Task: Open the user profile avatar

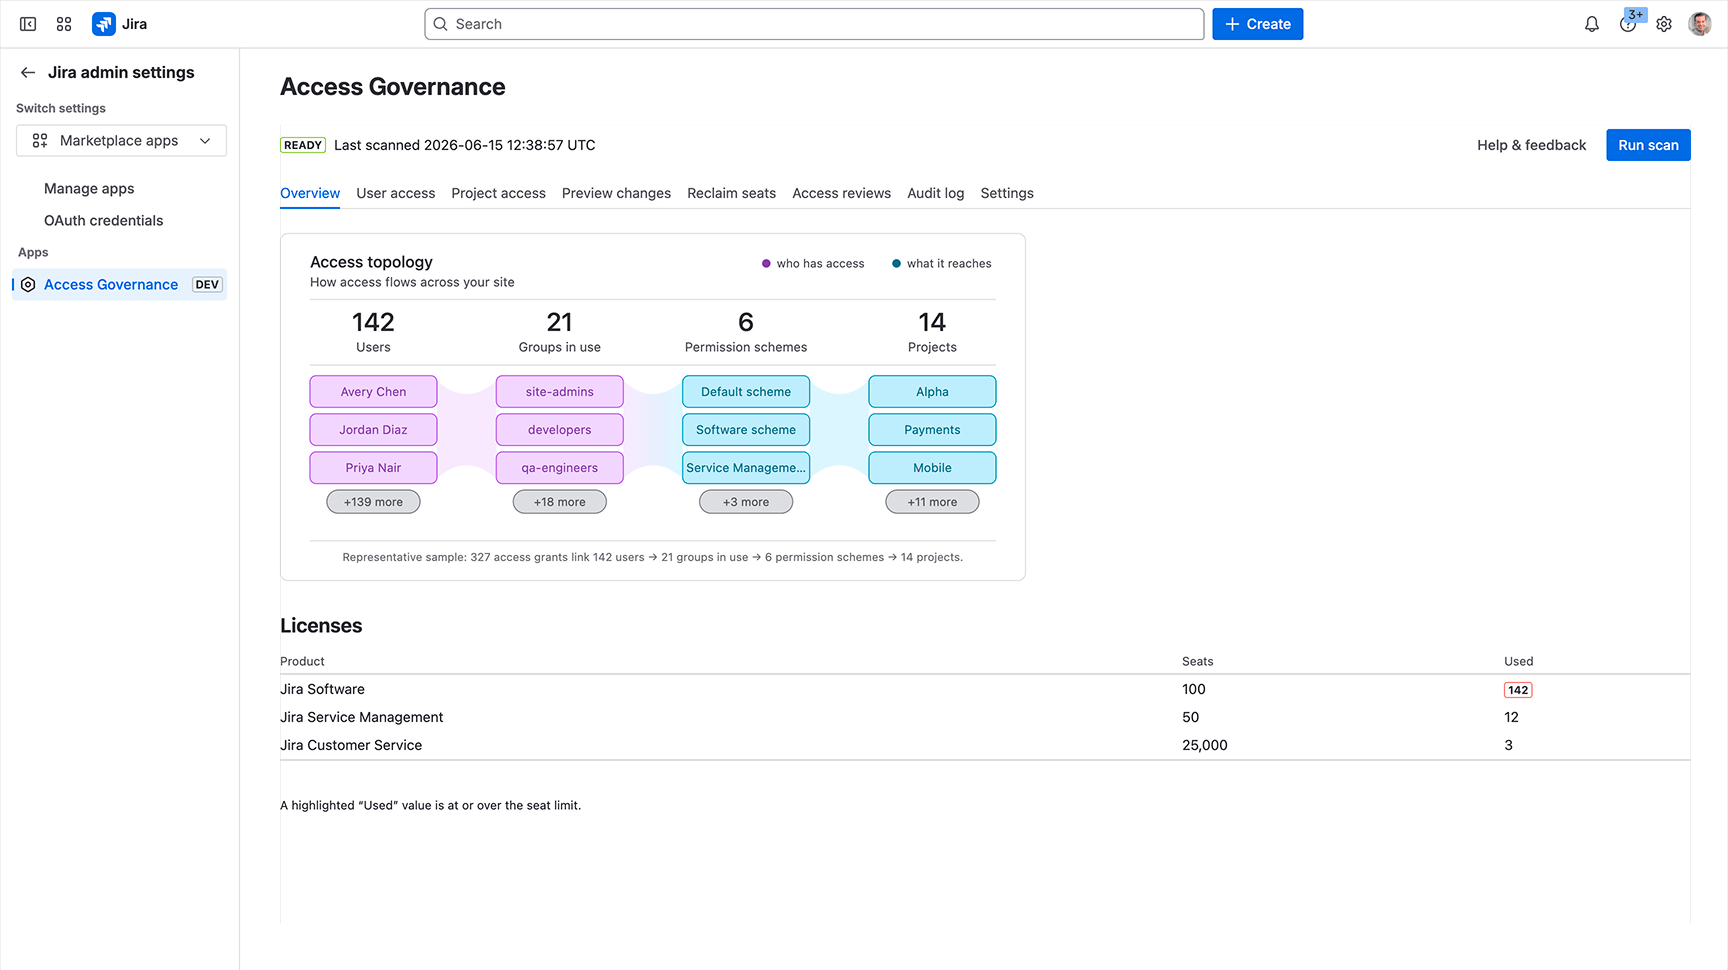Action: click(x=1700, y=24)
